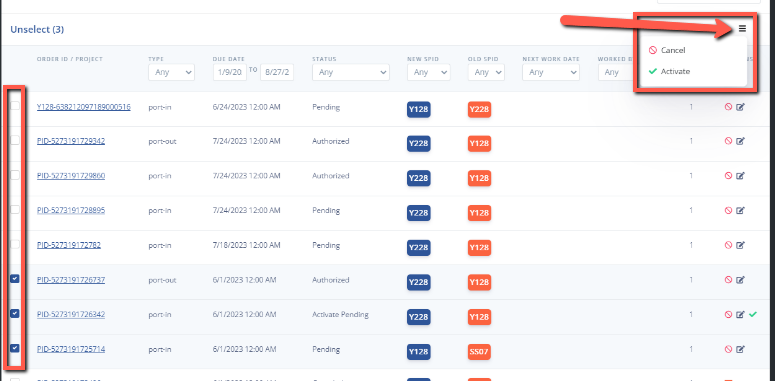Untick the PID-5273191725714 checkbox
Image resolution: width=775 pixels, height=381 pixels.
click(15, 348)
